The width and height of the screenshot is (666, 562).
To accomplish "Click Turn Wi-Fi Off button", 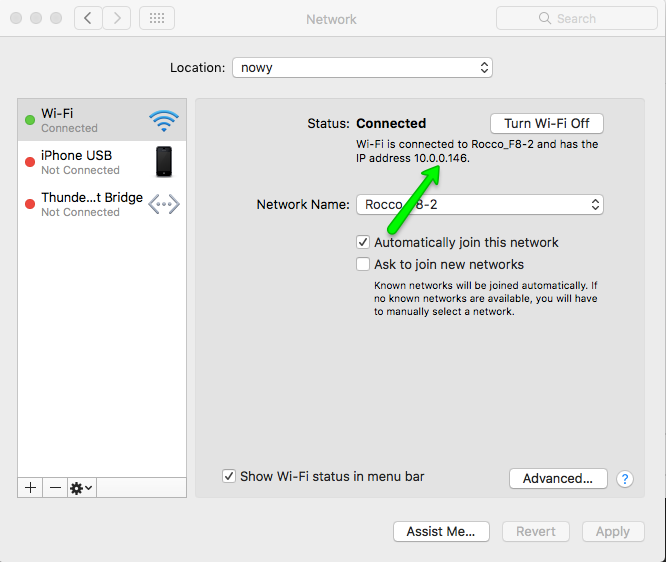I will pos(547,124).
